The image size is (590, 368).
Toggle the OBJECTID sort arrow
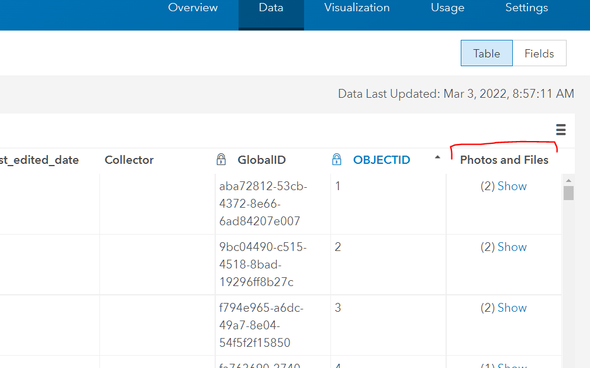[x=437, y=158]
